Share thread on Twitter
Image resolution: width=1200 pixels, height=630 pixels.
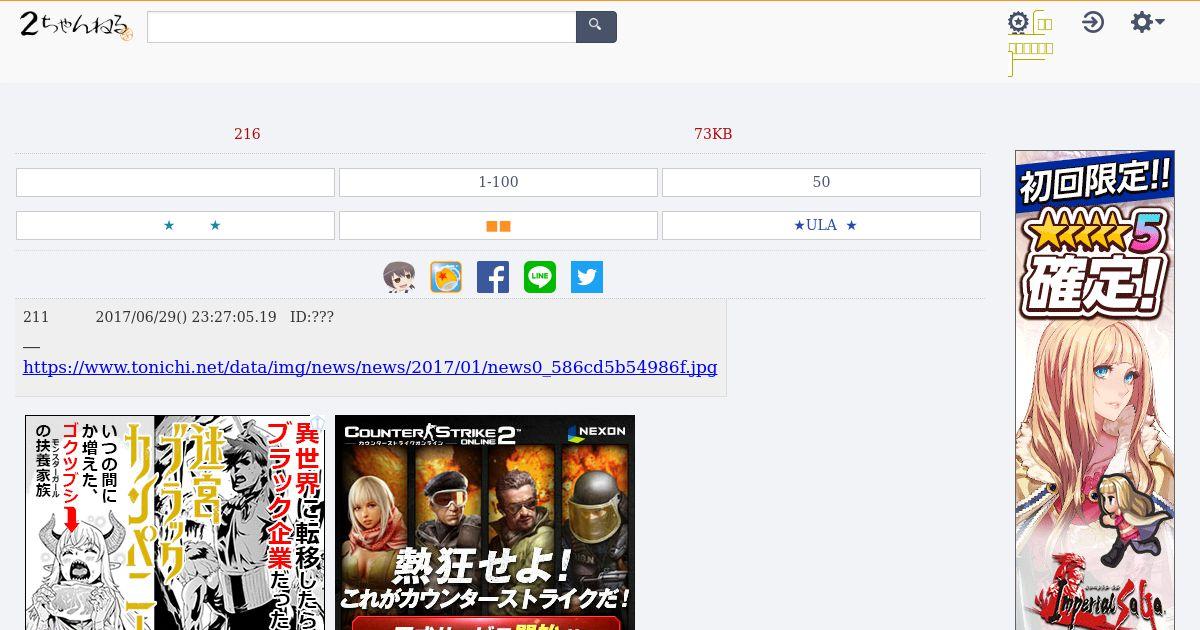point(587,277)
